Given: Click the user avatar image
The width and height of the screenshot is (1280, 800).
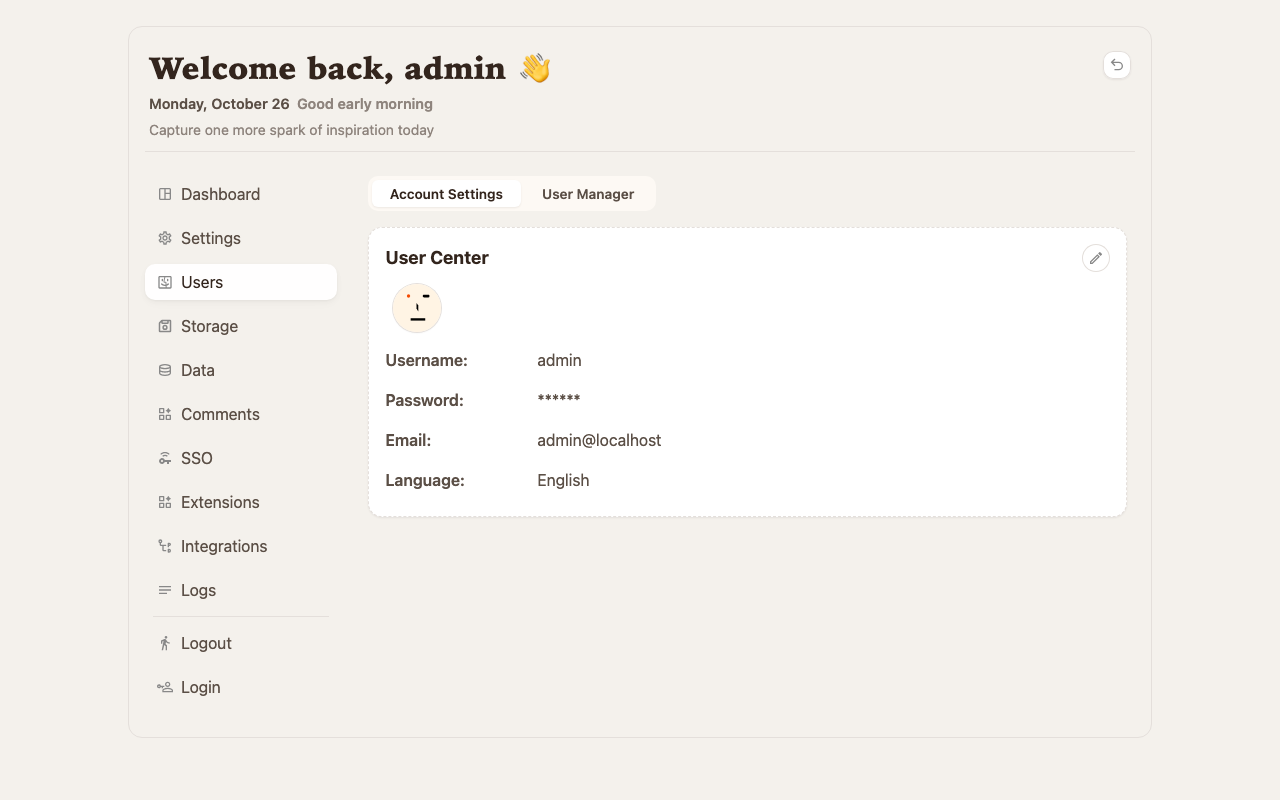Looking at the screenshot, I should [x=417, y=308].
